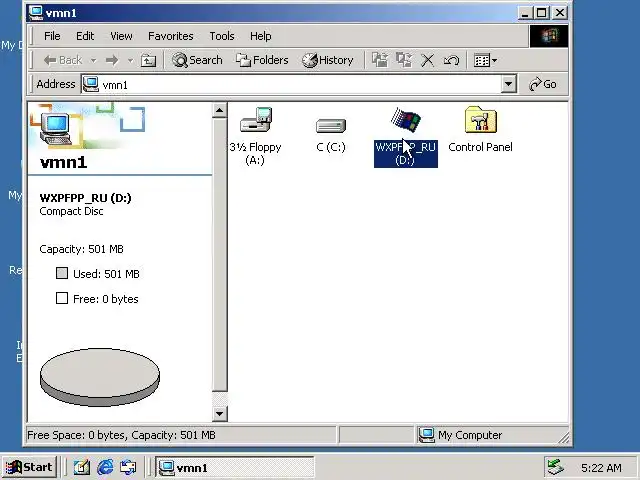Open the File menu
This screenshot has width=640, height=480.
(x=52, y=36)
